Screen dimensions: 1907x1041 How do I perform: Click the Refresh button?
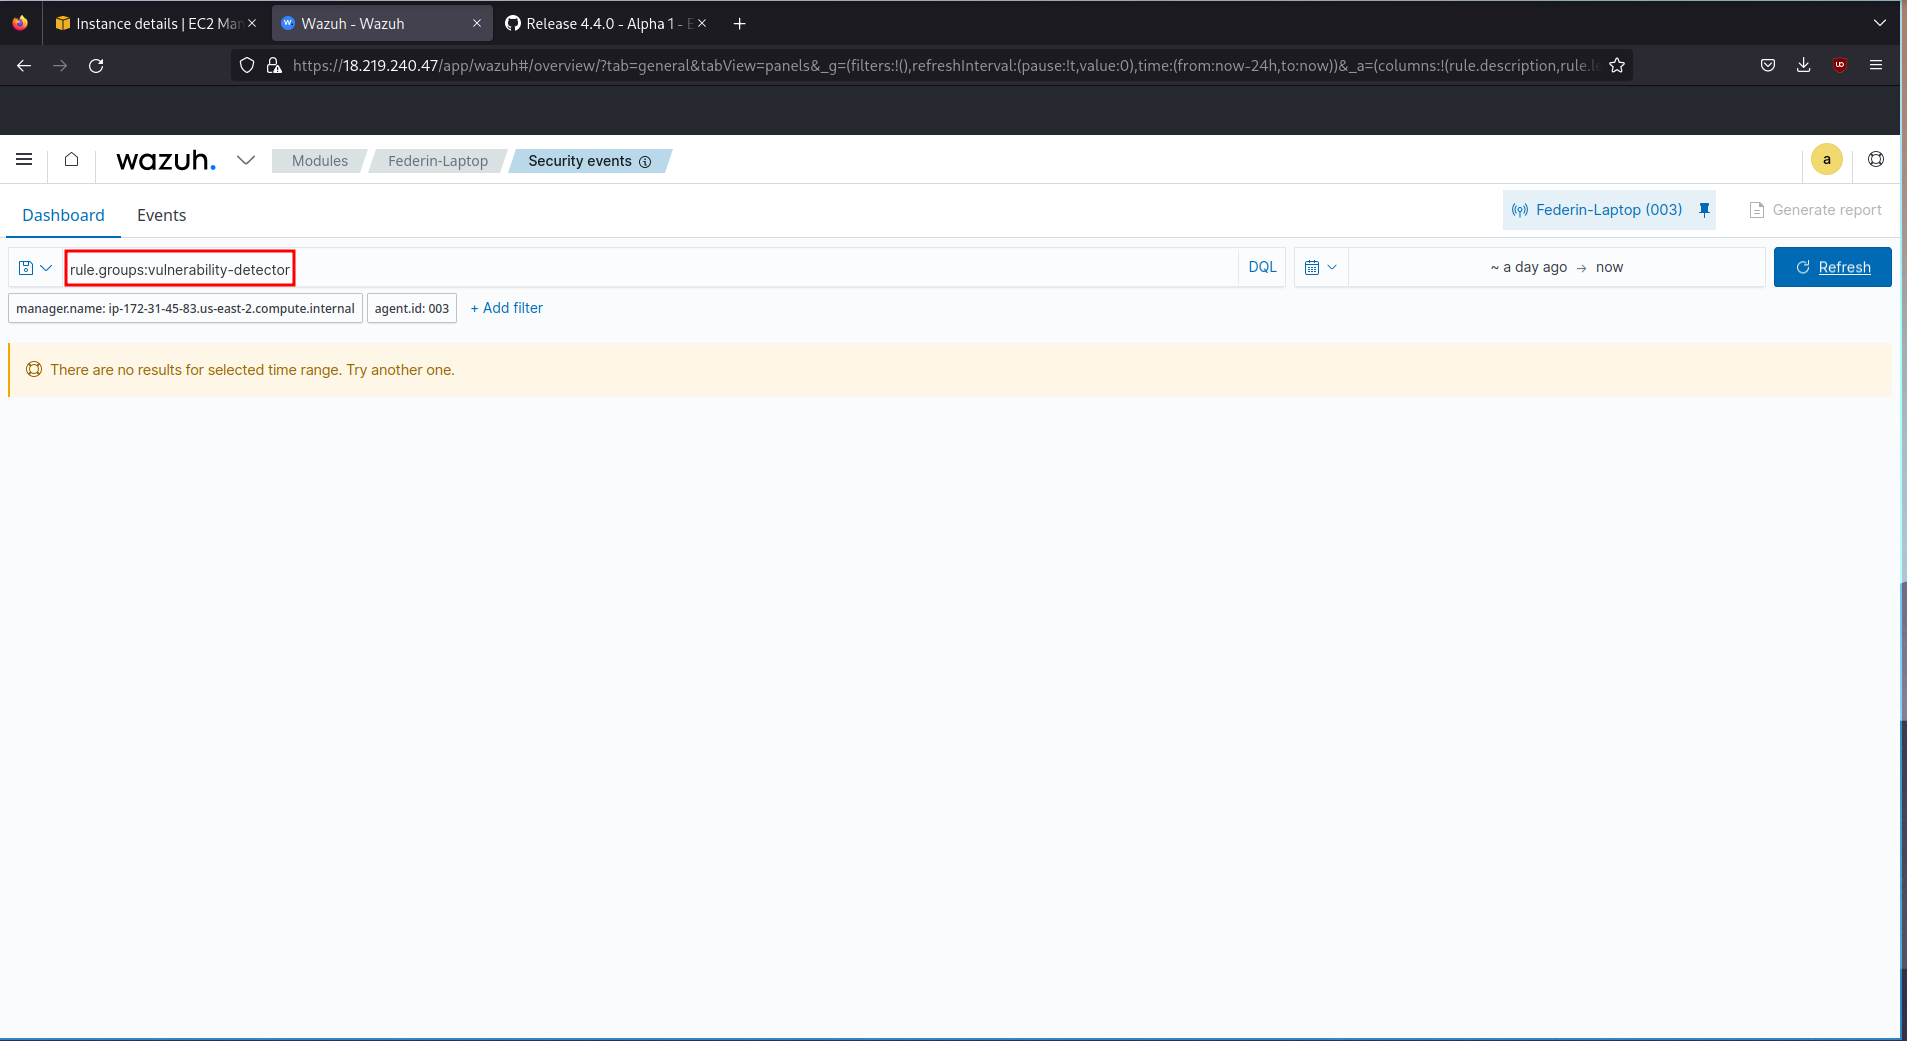pyautogui.click(x=1831, y=267)
